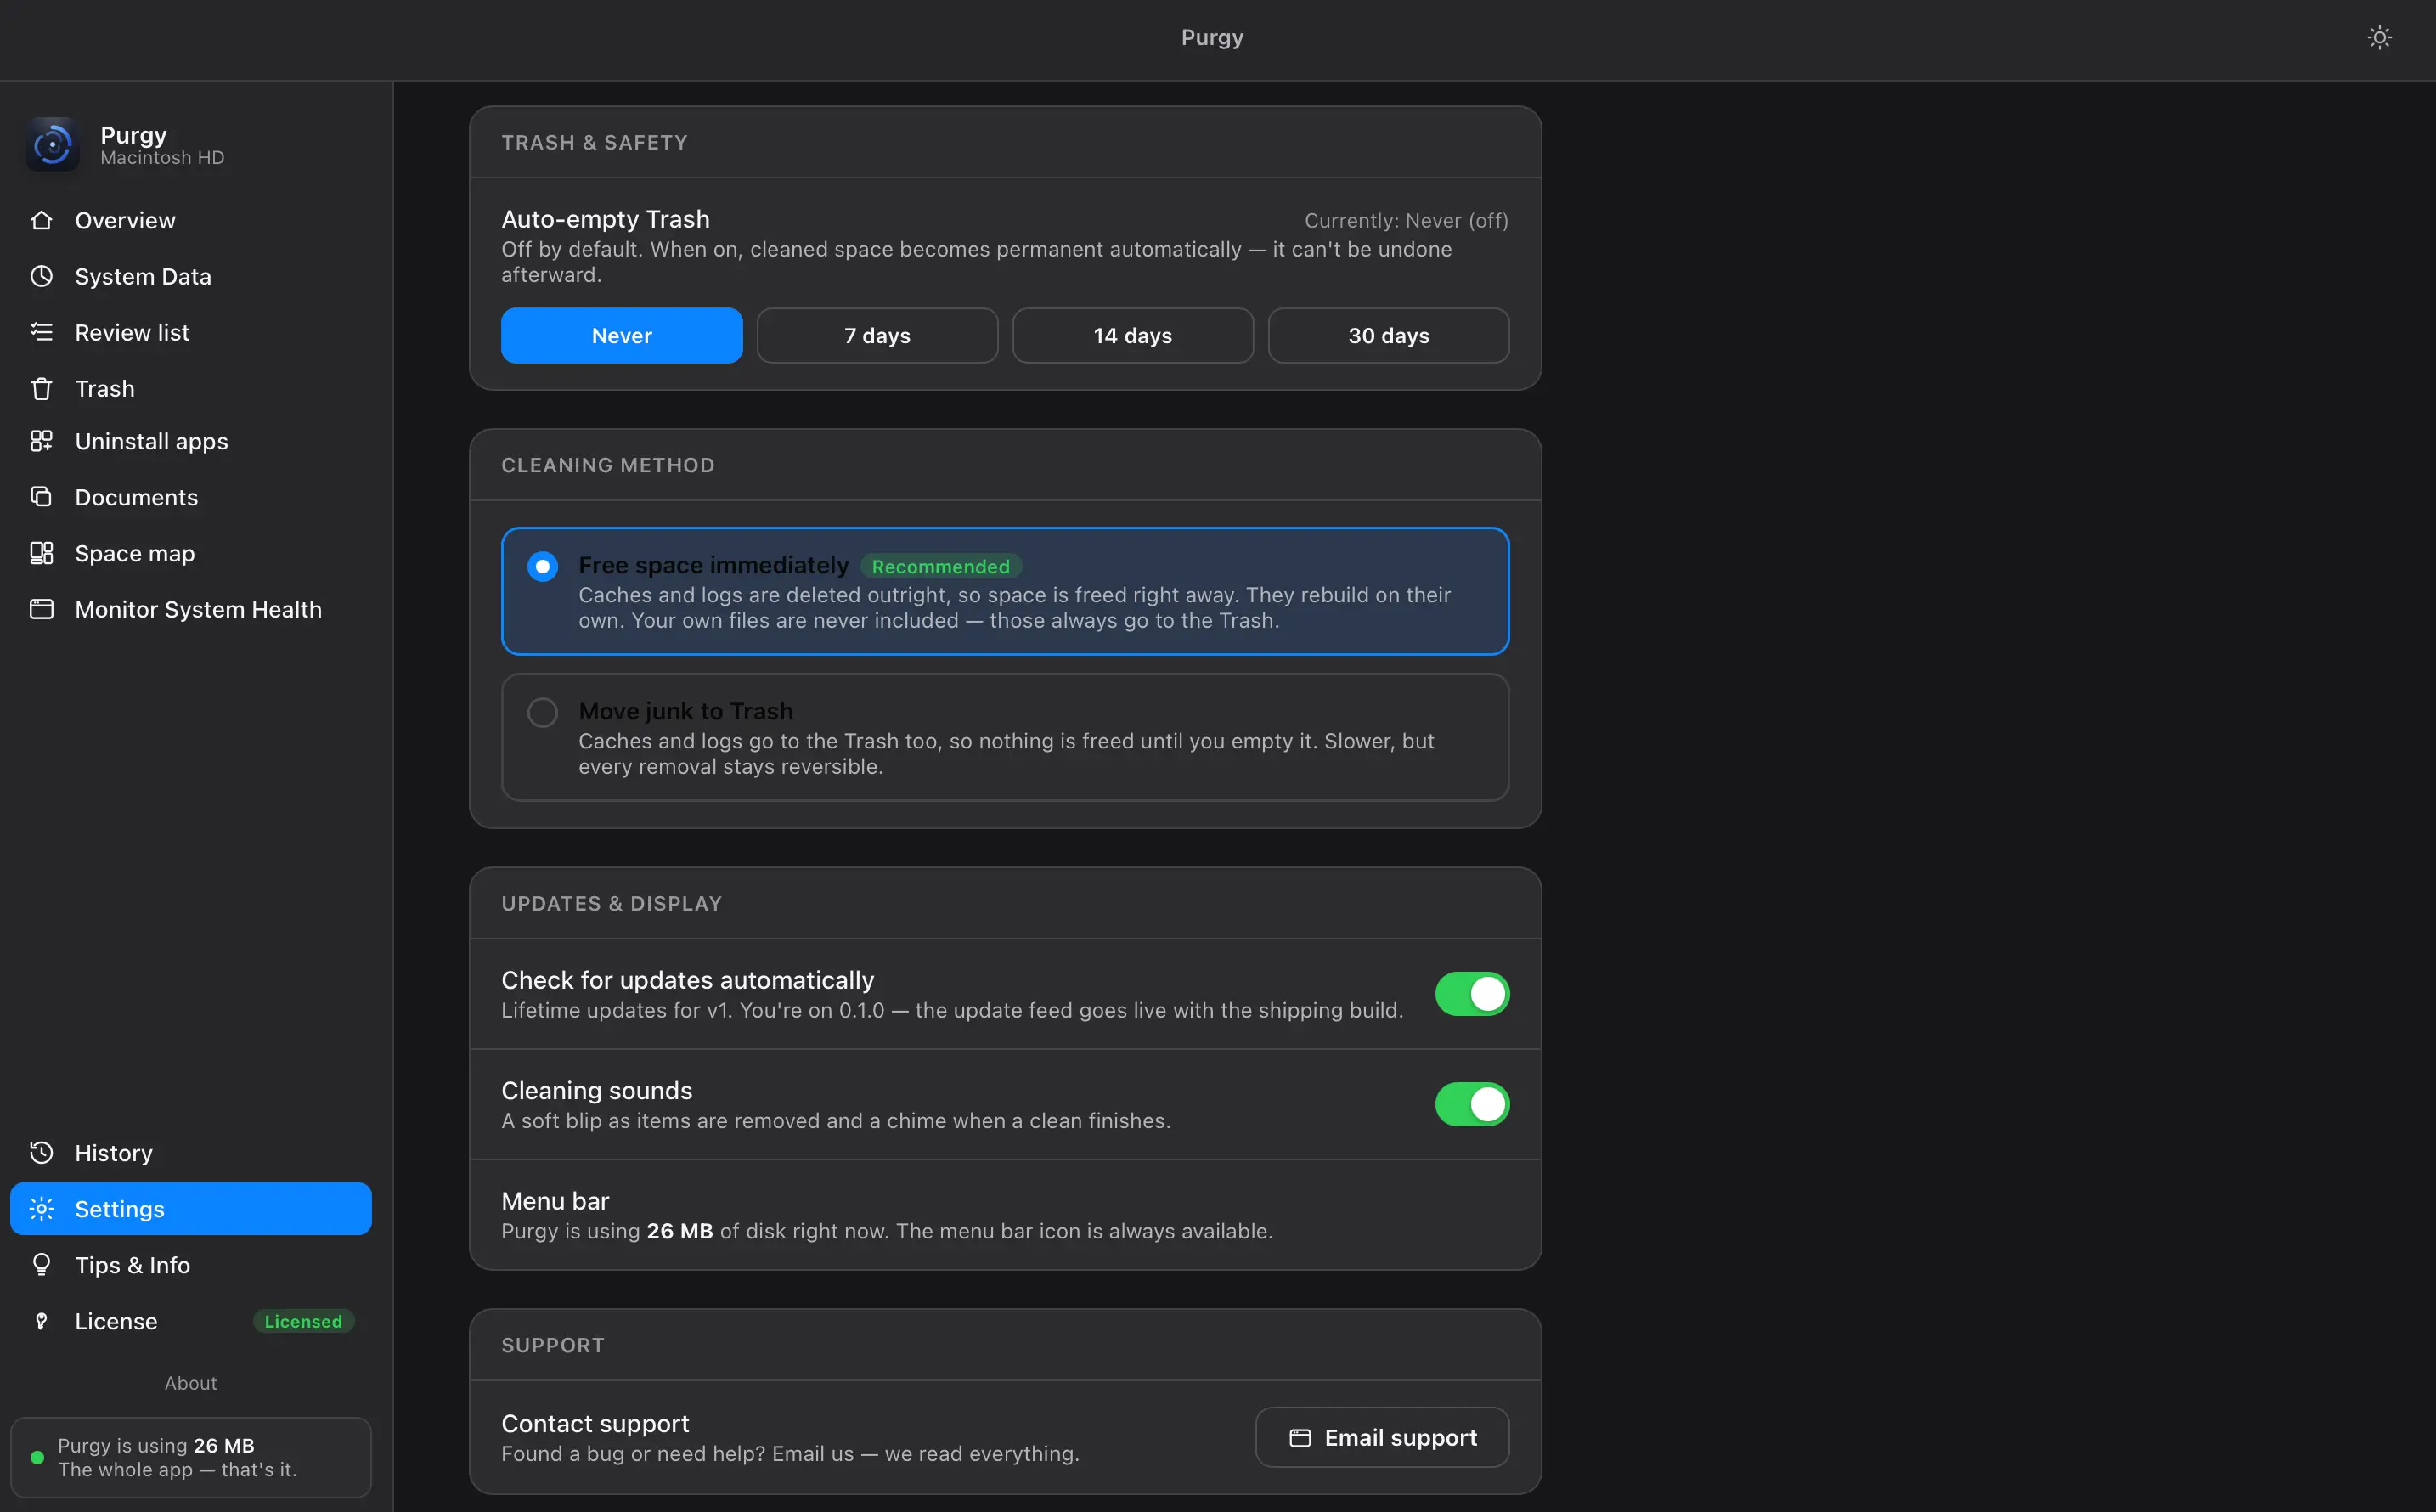The width and height of the screenshot is (2436, 1512).
Task: Open the About link
Action: coord(191,1383)
